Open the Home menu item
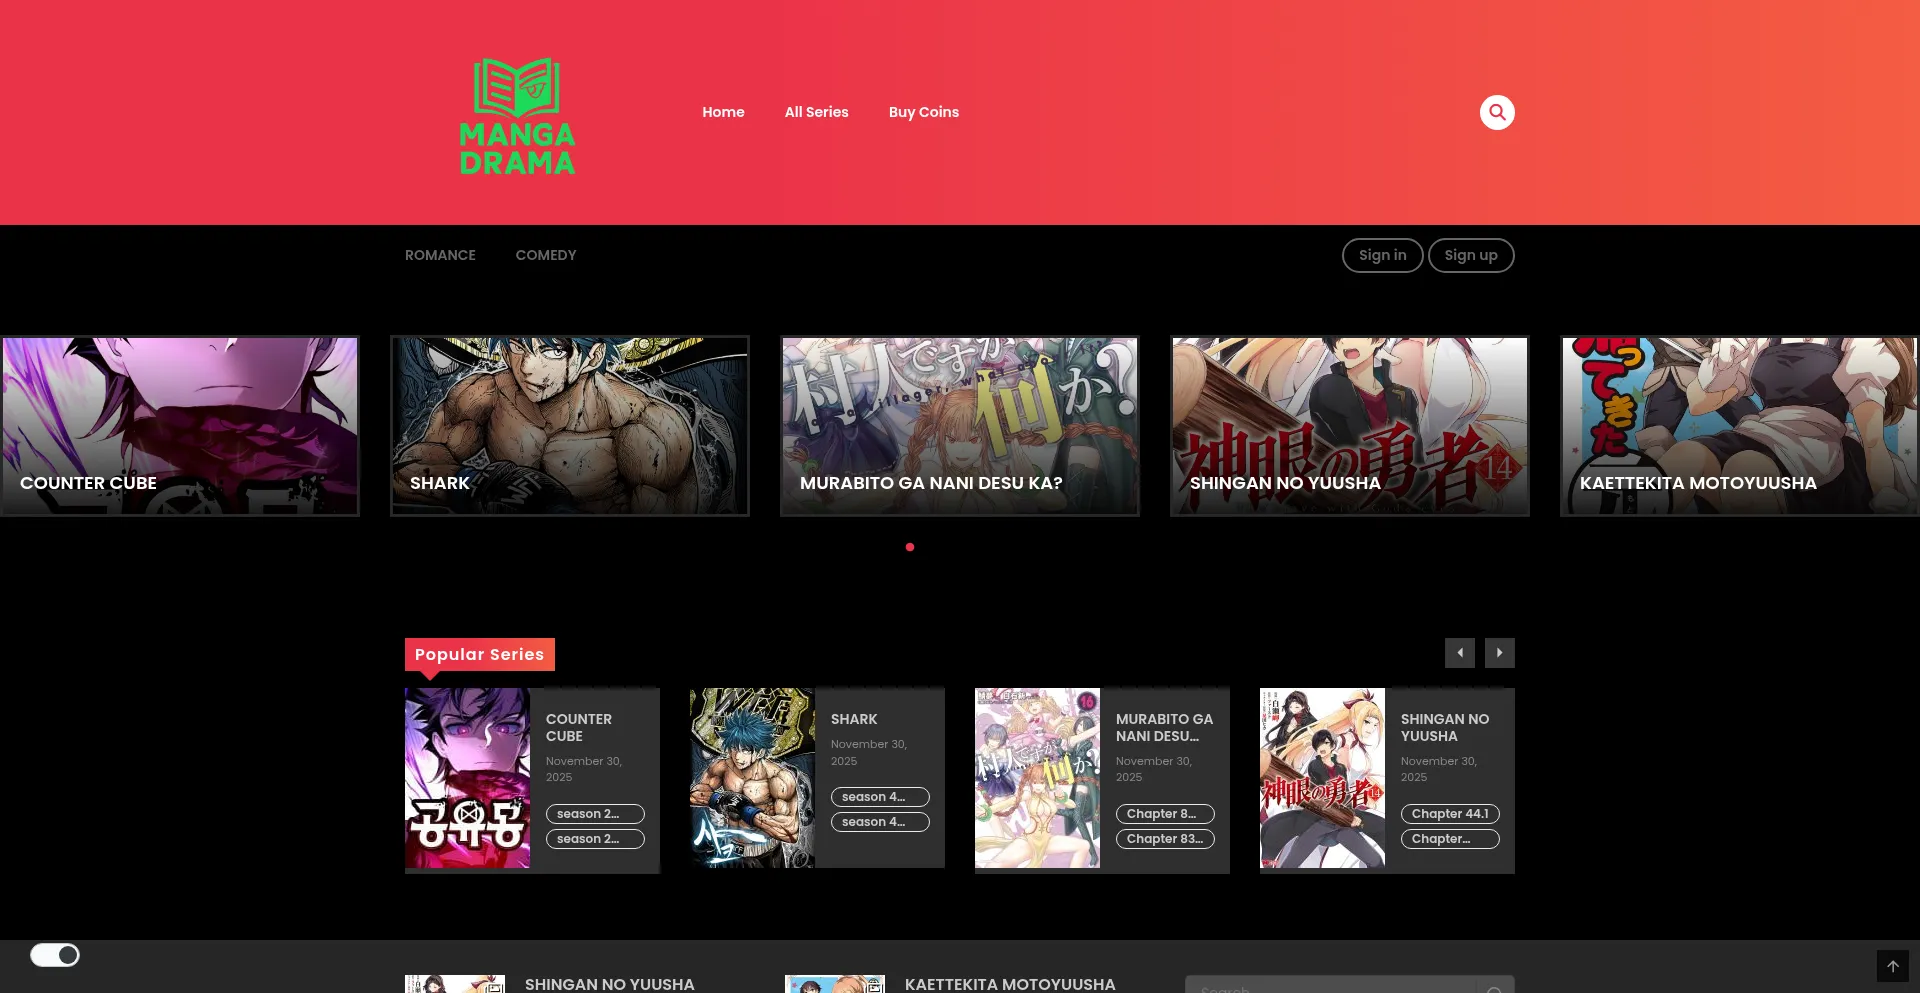 click(x=723, y=112)
